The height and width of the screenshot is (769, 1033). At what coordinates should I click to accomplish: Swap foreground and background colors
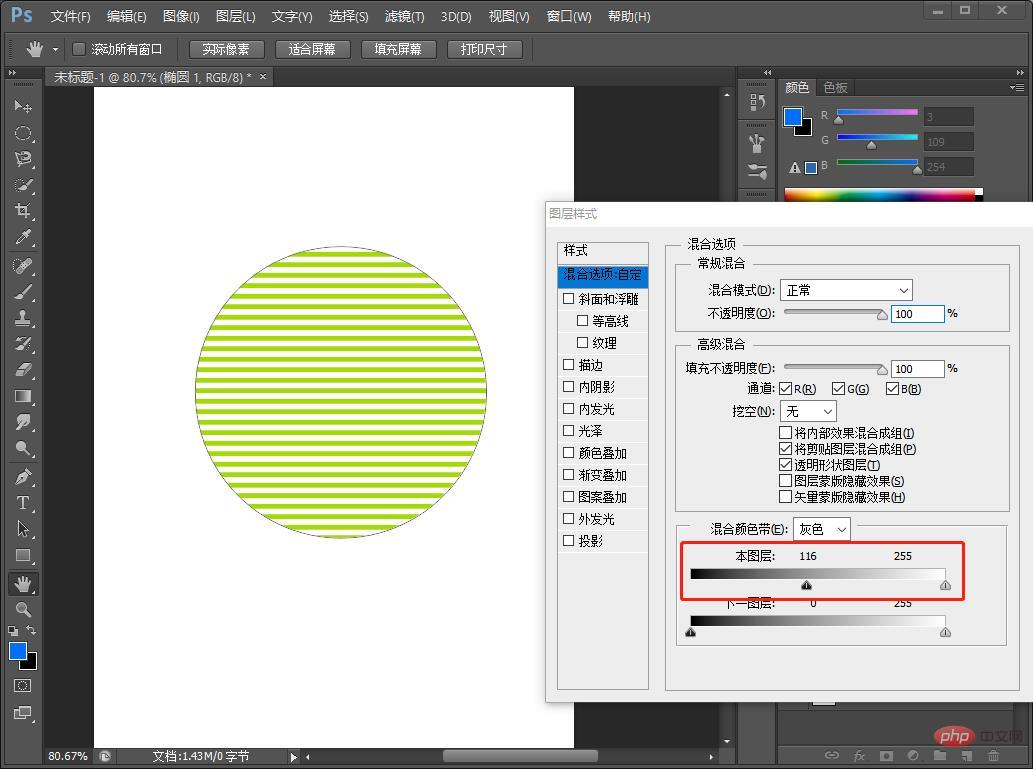tap(30, 630)
